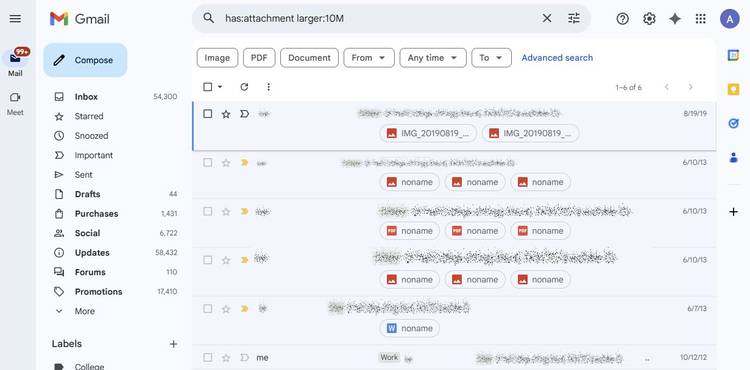The height and width of the screenshot is (370, 750).
Task: Open Contacts side panel icon
Action: [733, 157]
